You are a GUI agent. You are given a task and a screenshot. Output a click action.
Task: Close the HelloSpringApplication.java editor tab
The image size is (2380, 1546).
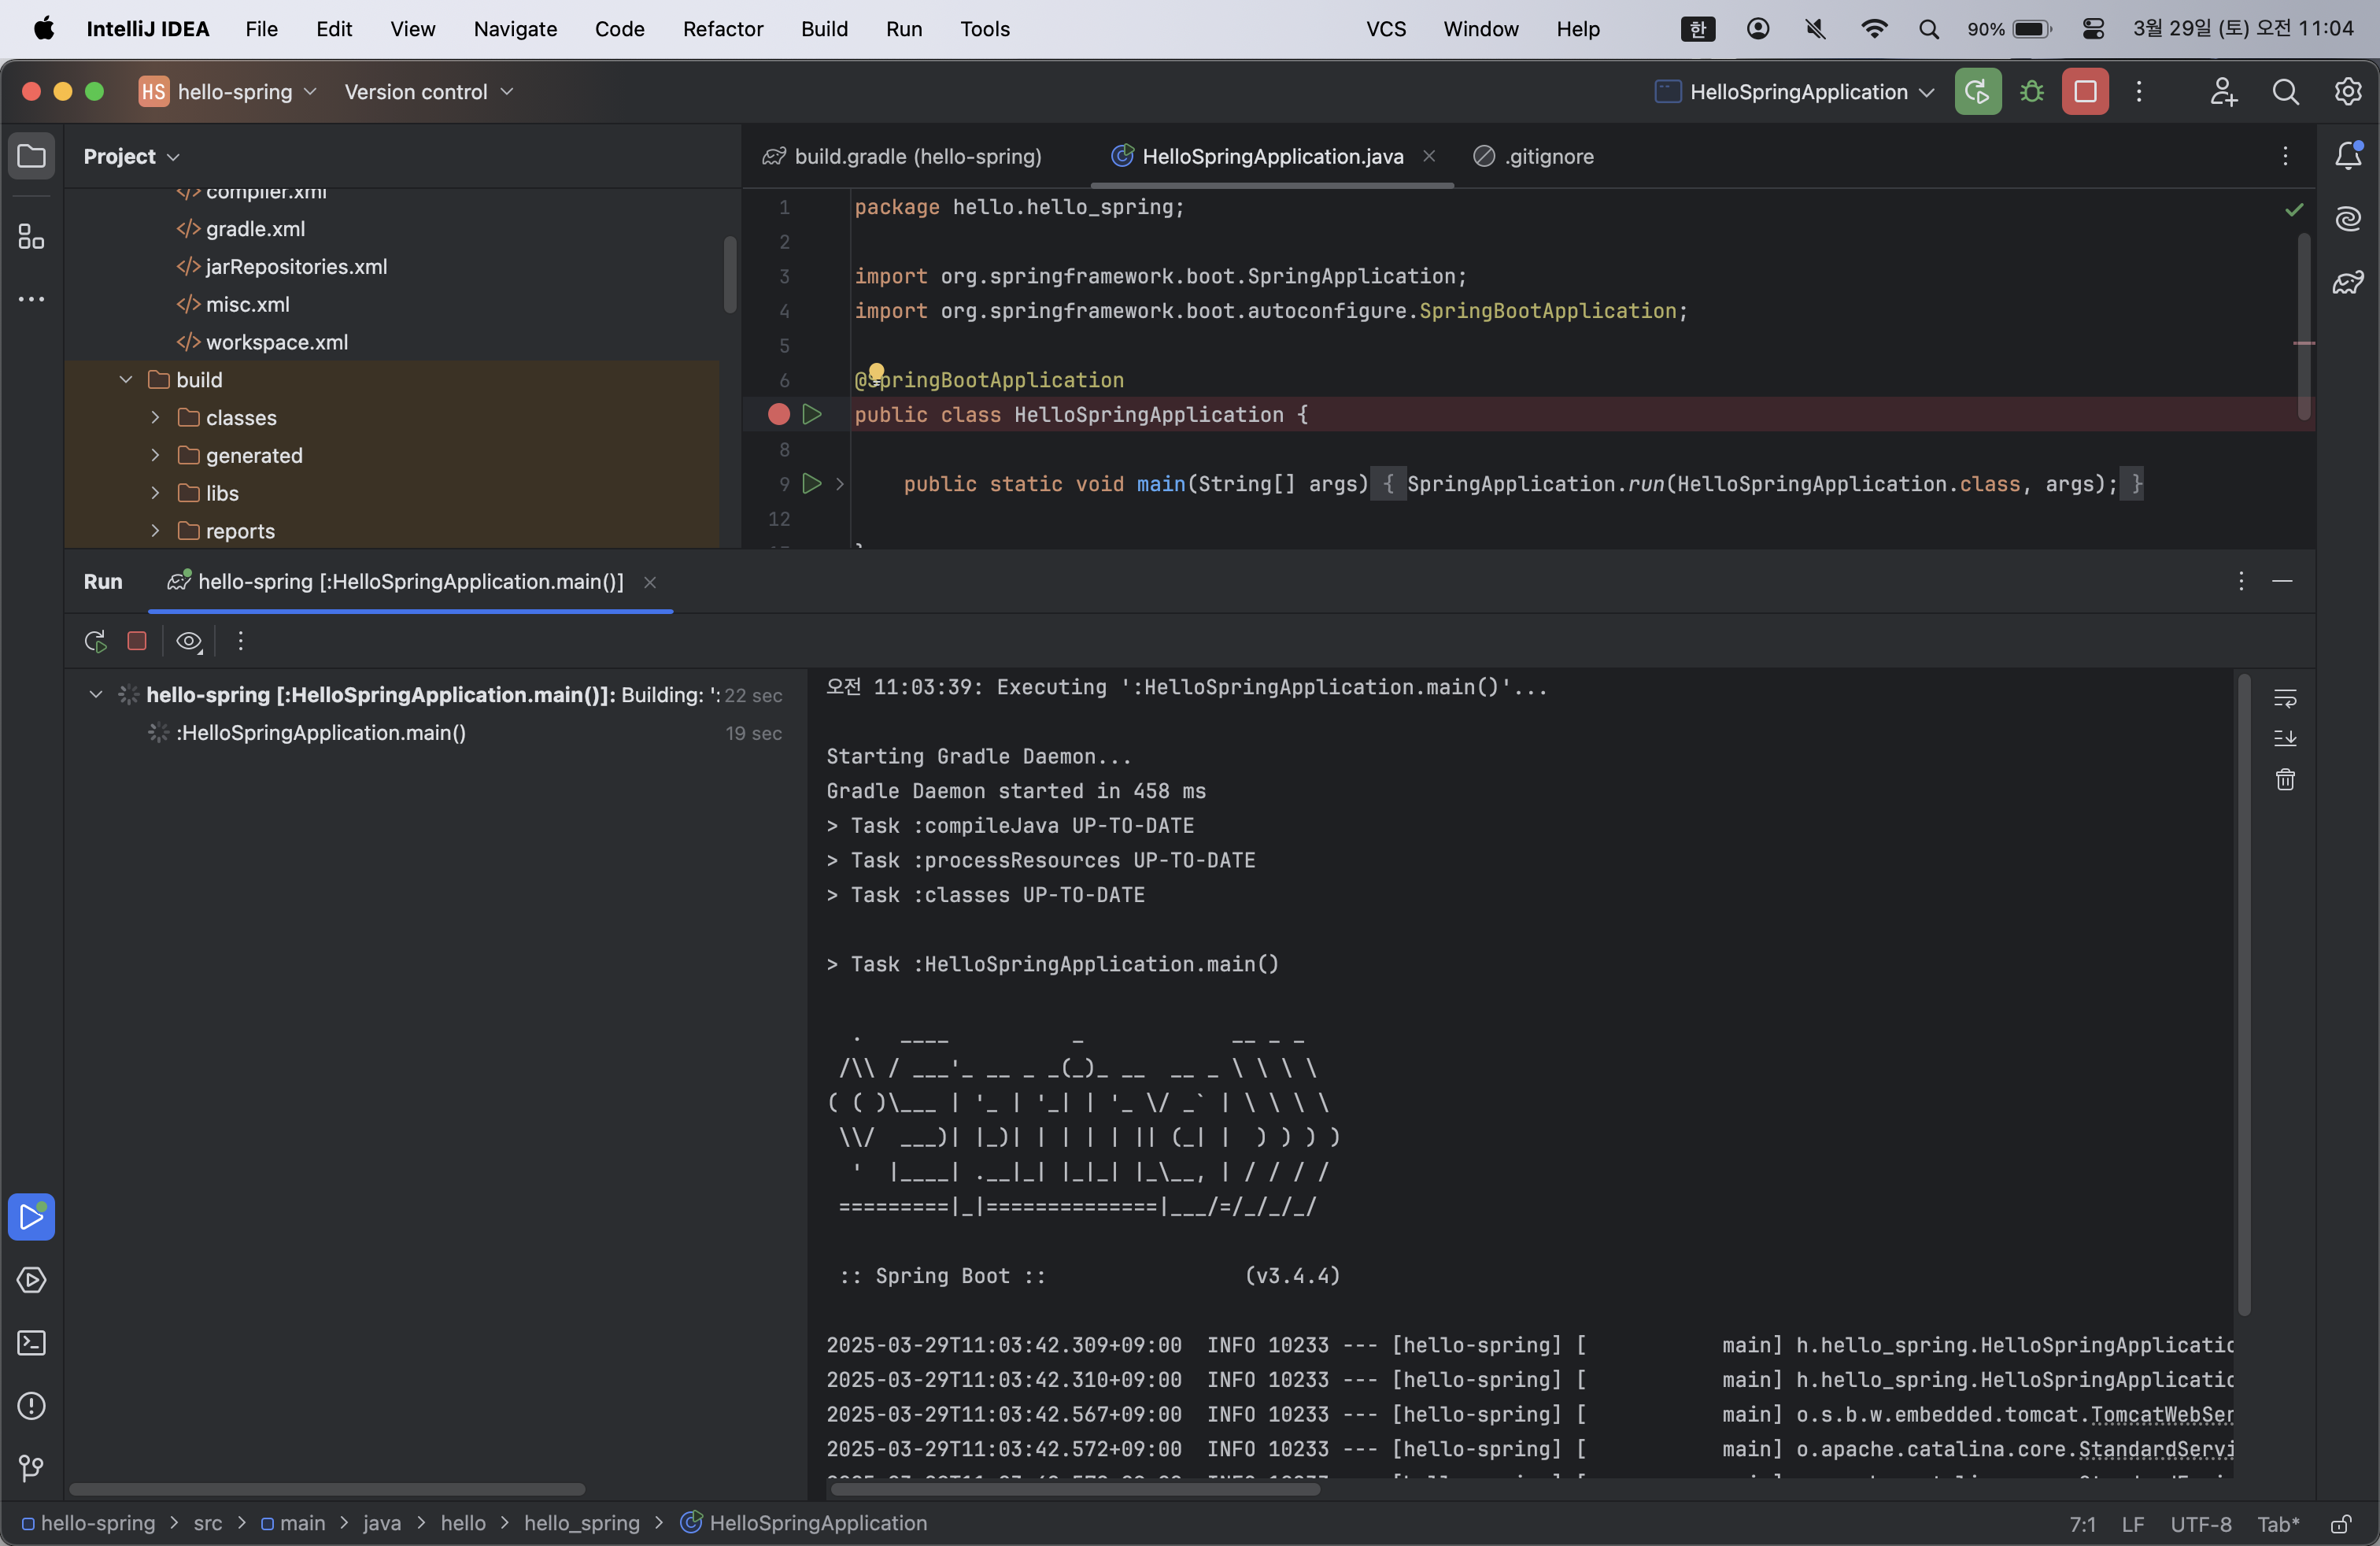pos(1429,156)
